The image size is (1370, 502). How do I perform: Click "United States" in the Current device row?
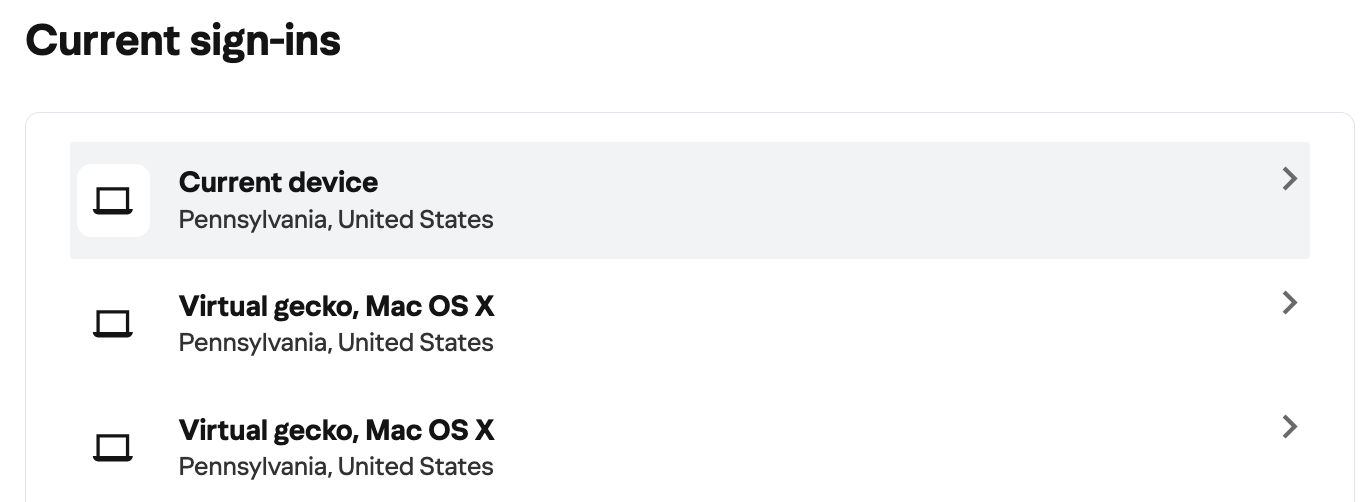(x=415, y=219)
